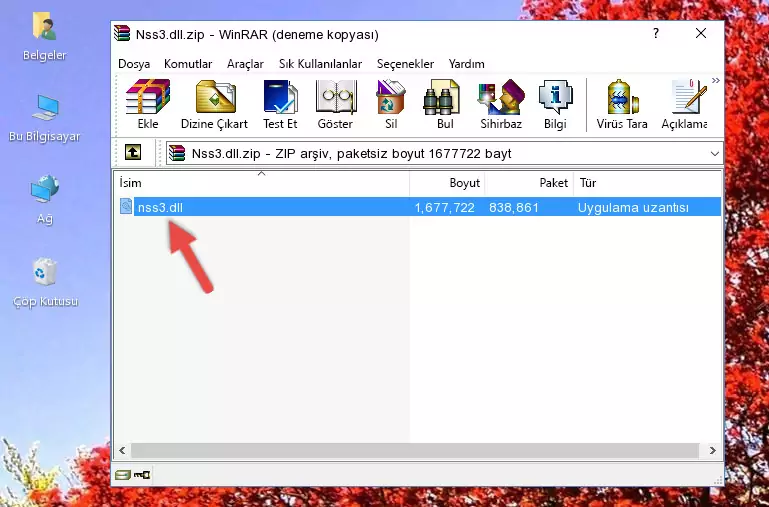Click the archive path combo box

click(444, 153)
